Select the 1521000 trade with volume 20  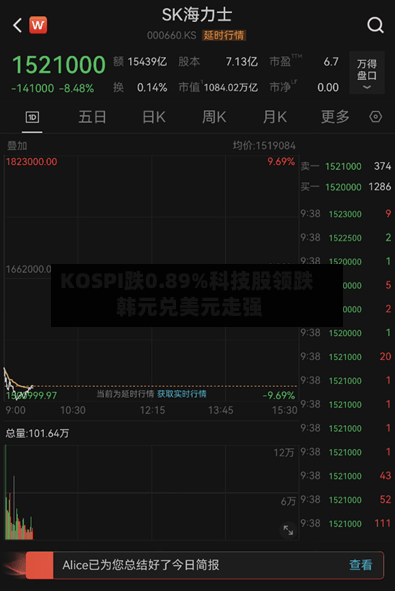[x=346, y=357]
